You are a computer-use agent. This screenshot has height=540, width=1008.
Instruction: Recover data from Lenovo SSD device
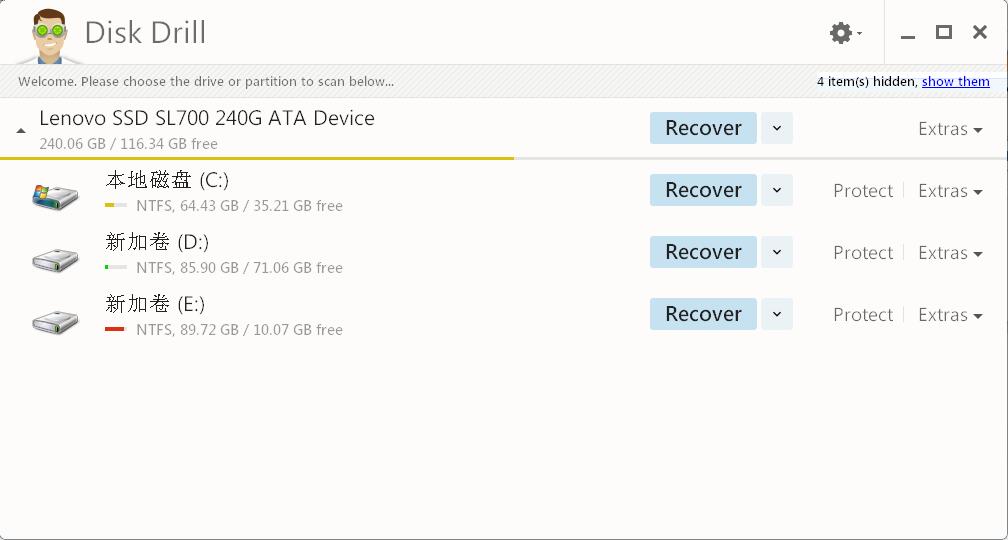click(x=703, y=128)
